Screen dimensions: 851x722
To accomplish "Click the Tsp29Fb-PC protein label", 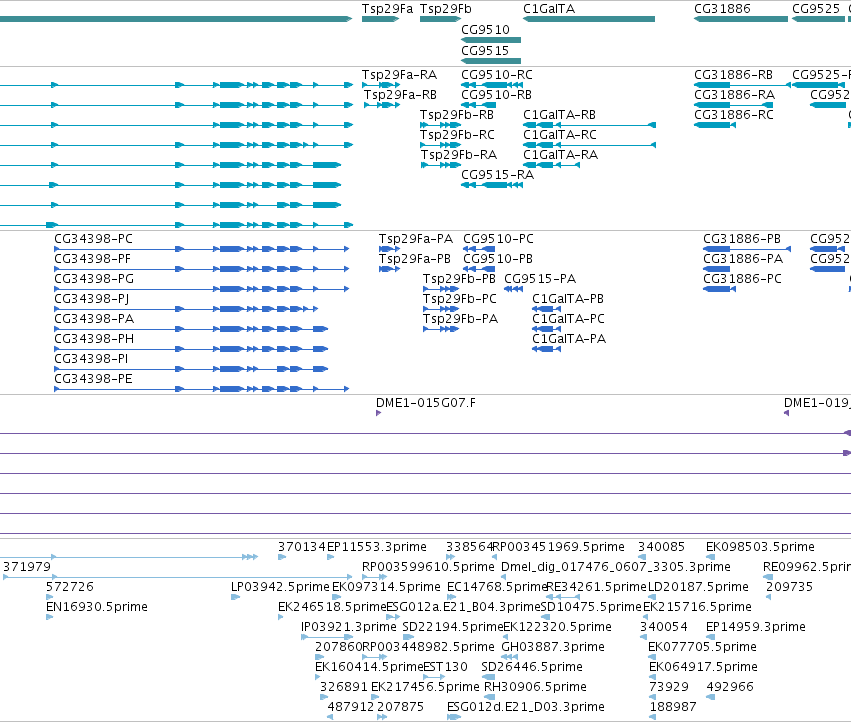I will pos(460,300).
